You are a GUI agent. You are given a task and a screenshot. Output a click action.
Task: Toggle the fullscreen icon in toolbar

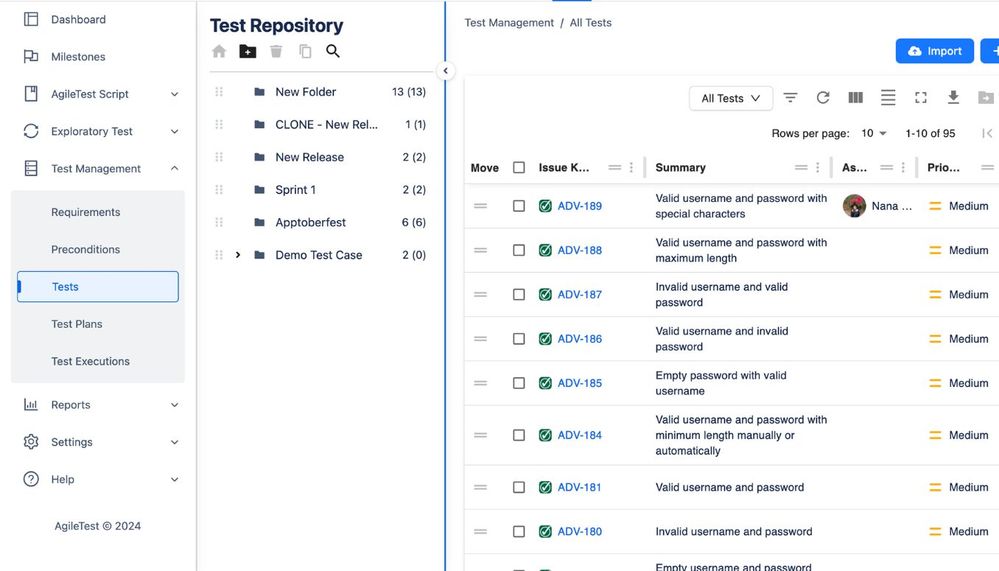(x=921, y=98)
